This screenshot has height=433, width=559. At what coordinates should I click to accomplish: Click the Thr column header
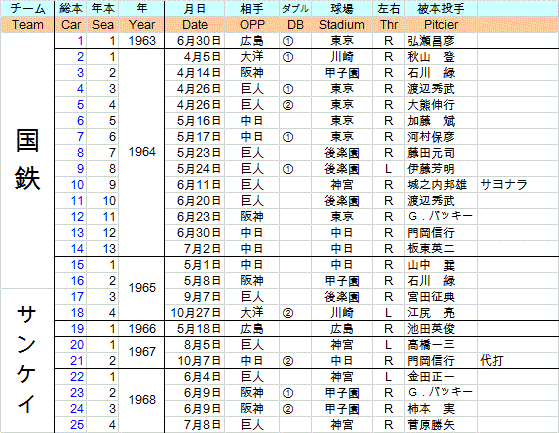pyautogui.click(x=389, y=25)
